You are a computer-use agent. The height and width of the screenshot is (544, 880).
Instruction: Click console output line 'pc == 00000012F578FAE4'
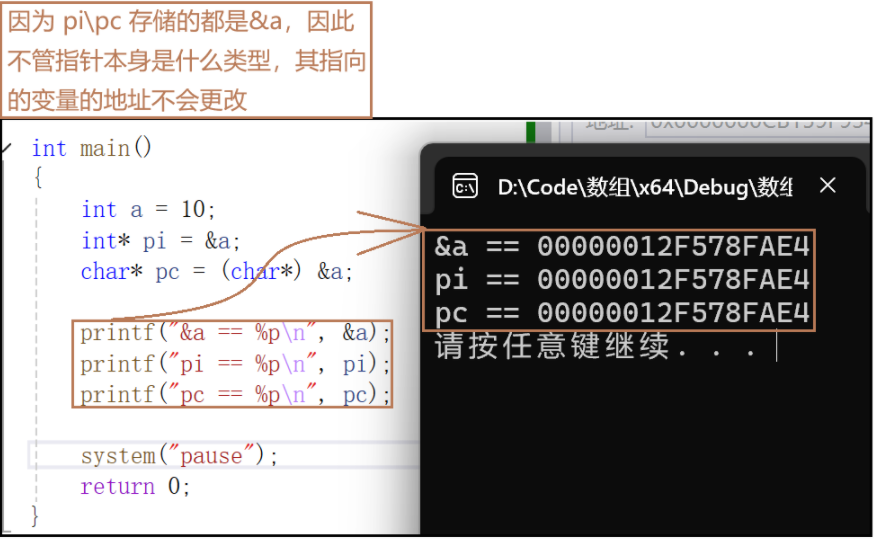[x=622, y=313]
